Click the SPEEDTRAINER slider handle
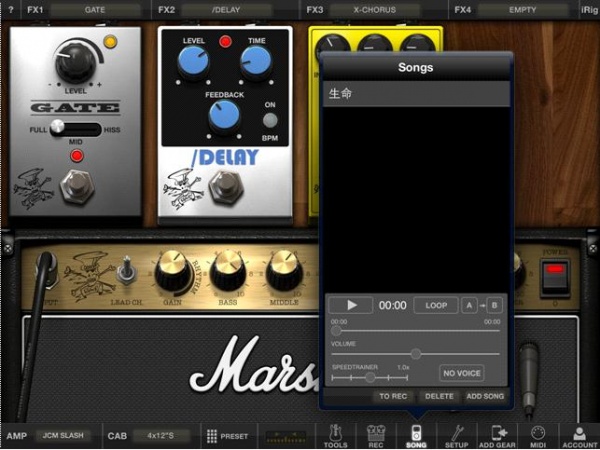This screenshot has width=600, height=450. (x=370, y=378)
